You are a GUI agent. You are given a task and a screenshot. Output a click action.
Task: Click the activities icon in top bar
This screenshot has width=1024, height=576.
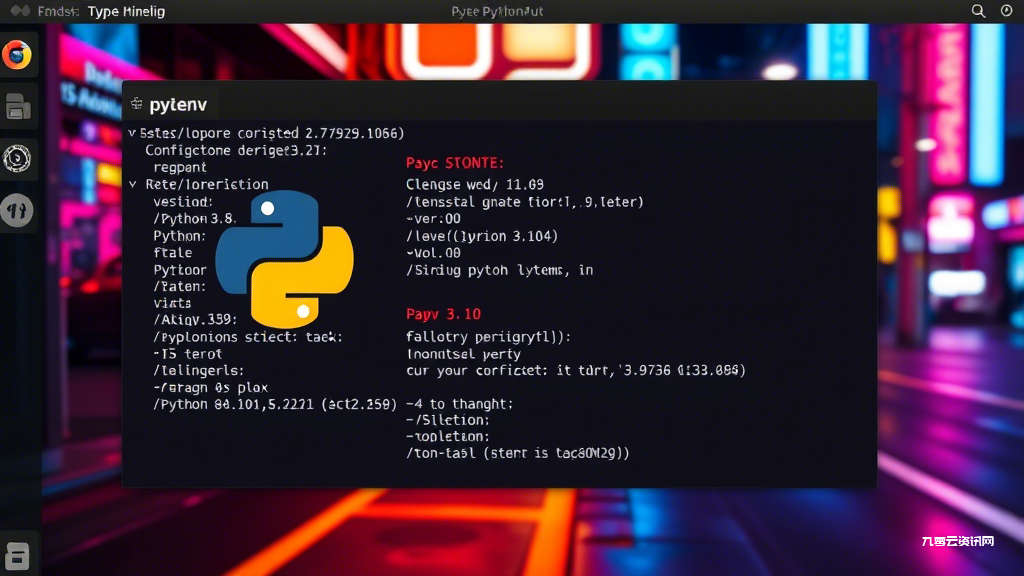coord(20,11)
